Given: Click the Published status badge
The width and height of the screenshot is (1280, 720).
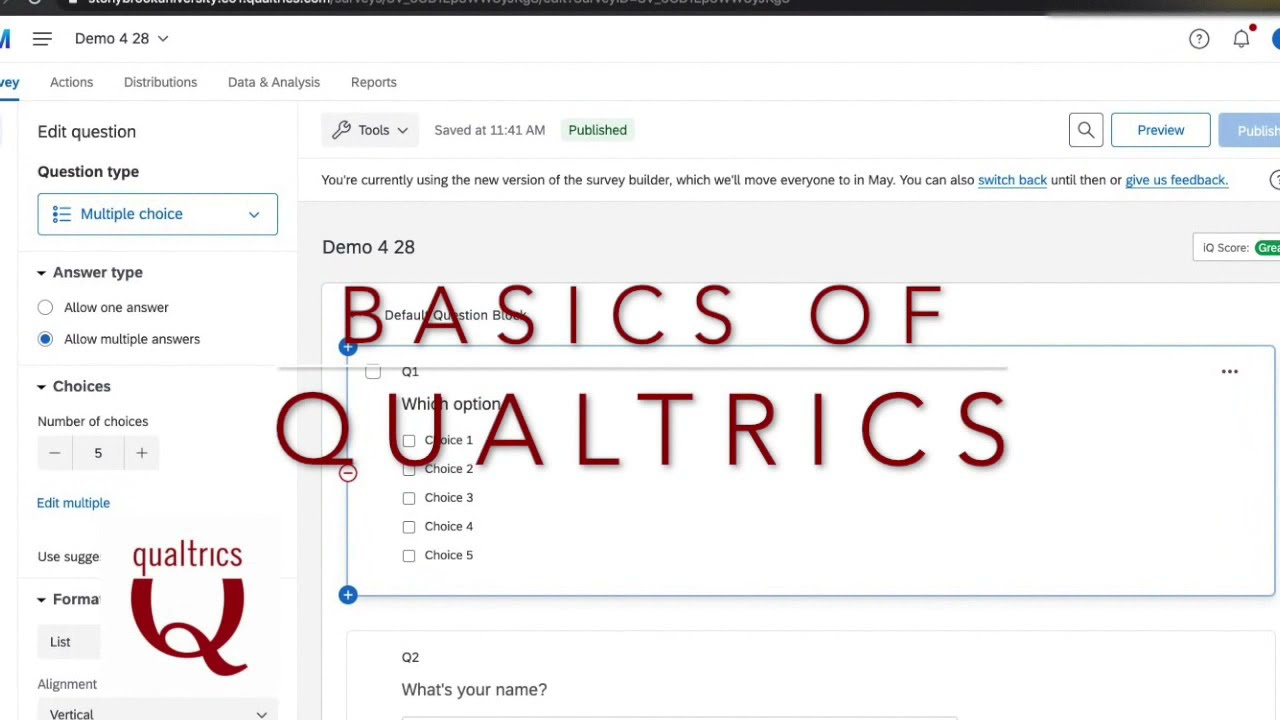Looking at the screenshot, I should (x=597, y=130).
